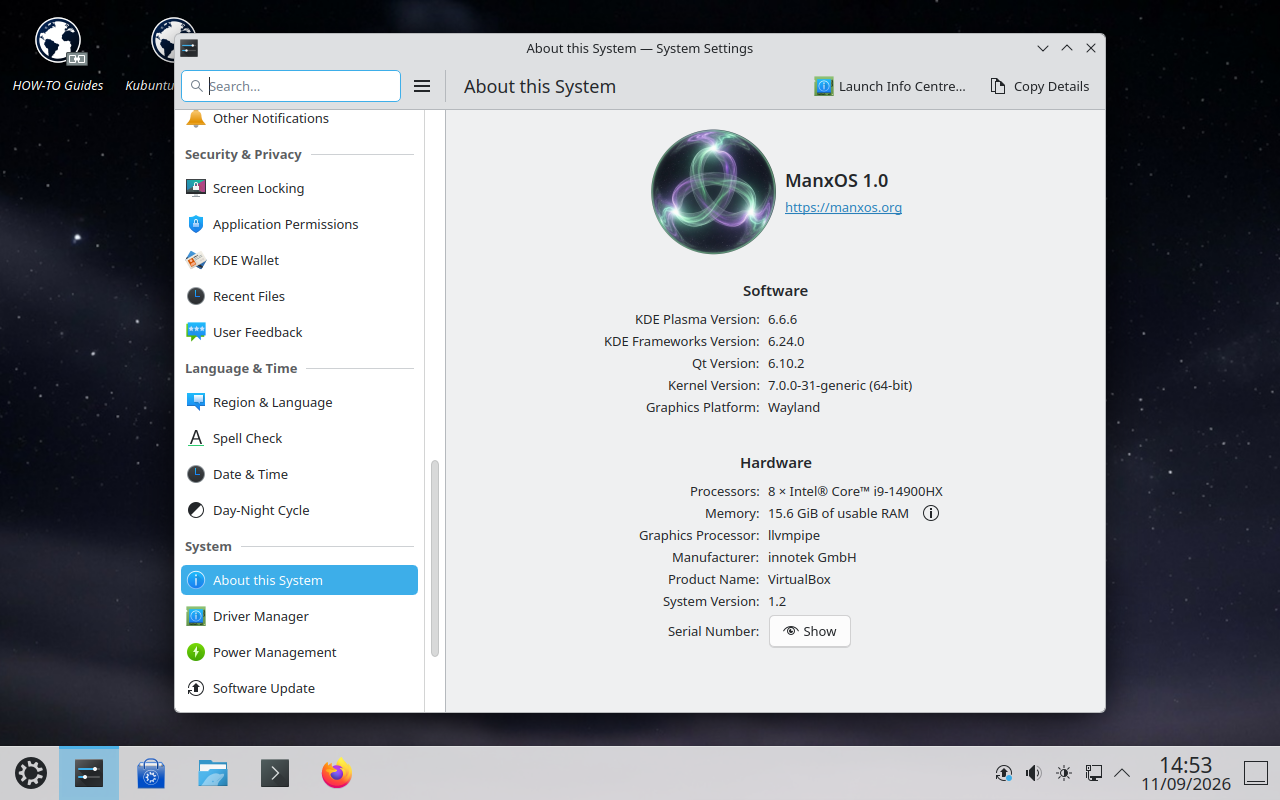Launch Konsole terminal from taskbar
This screenshot has width=1280, height=800.
coord(275,773)
